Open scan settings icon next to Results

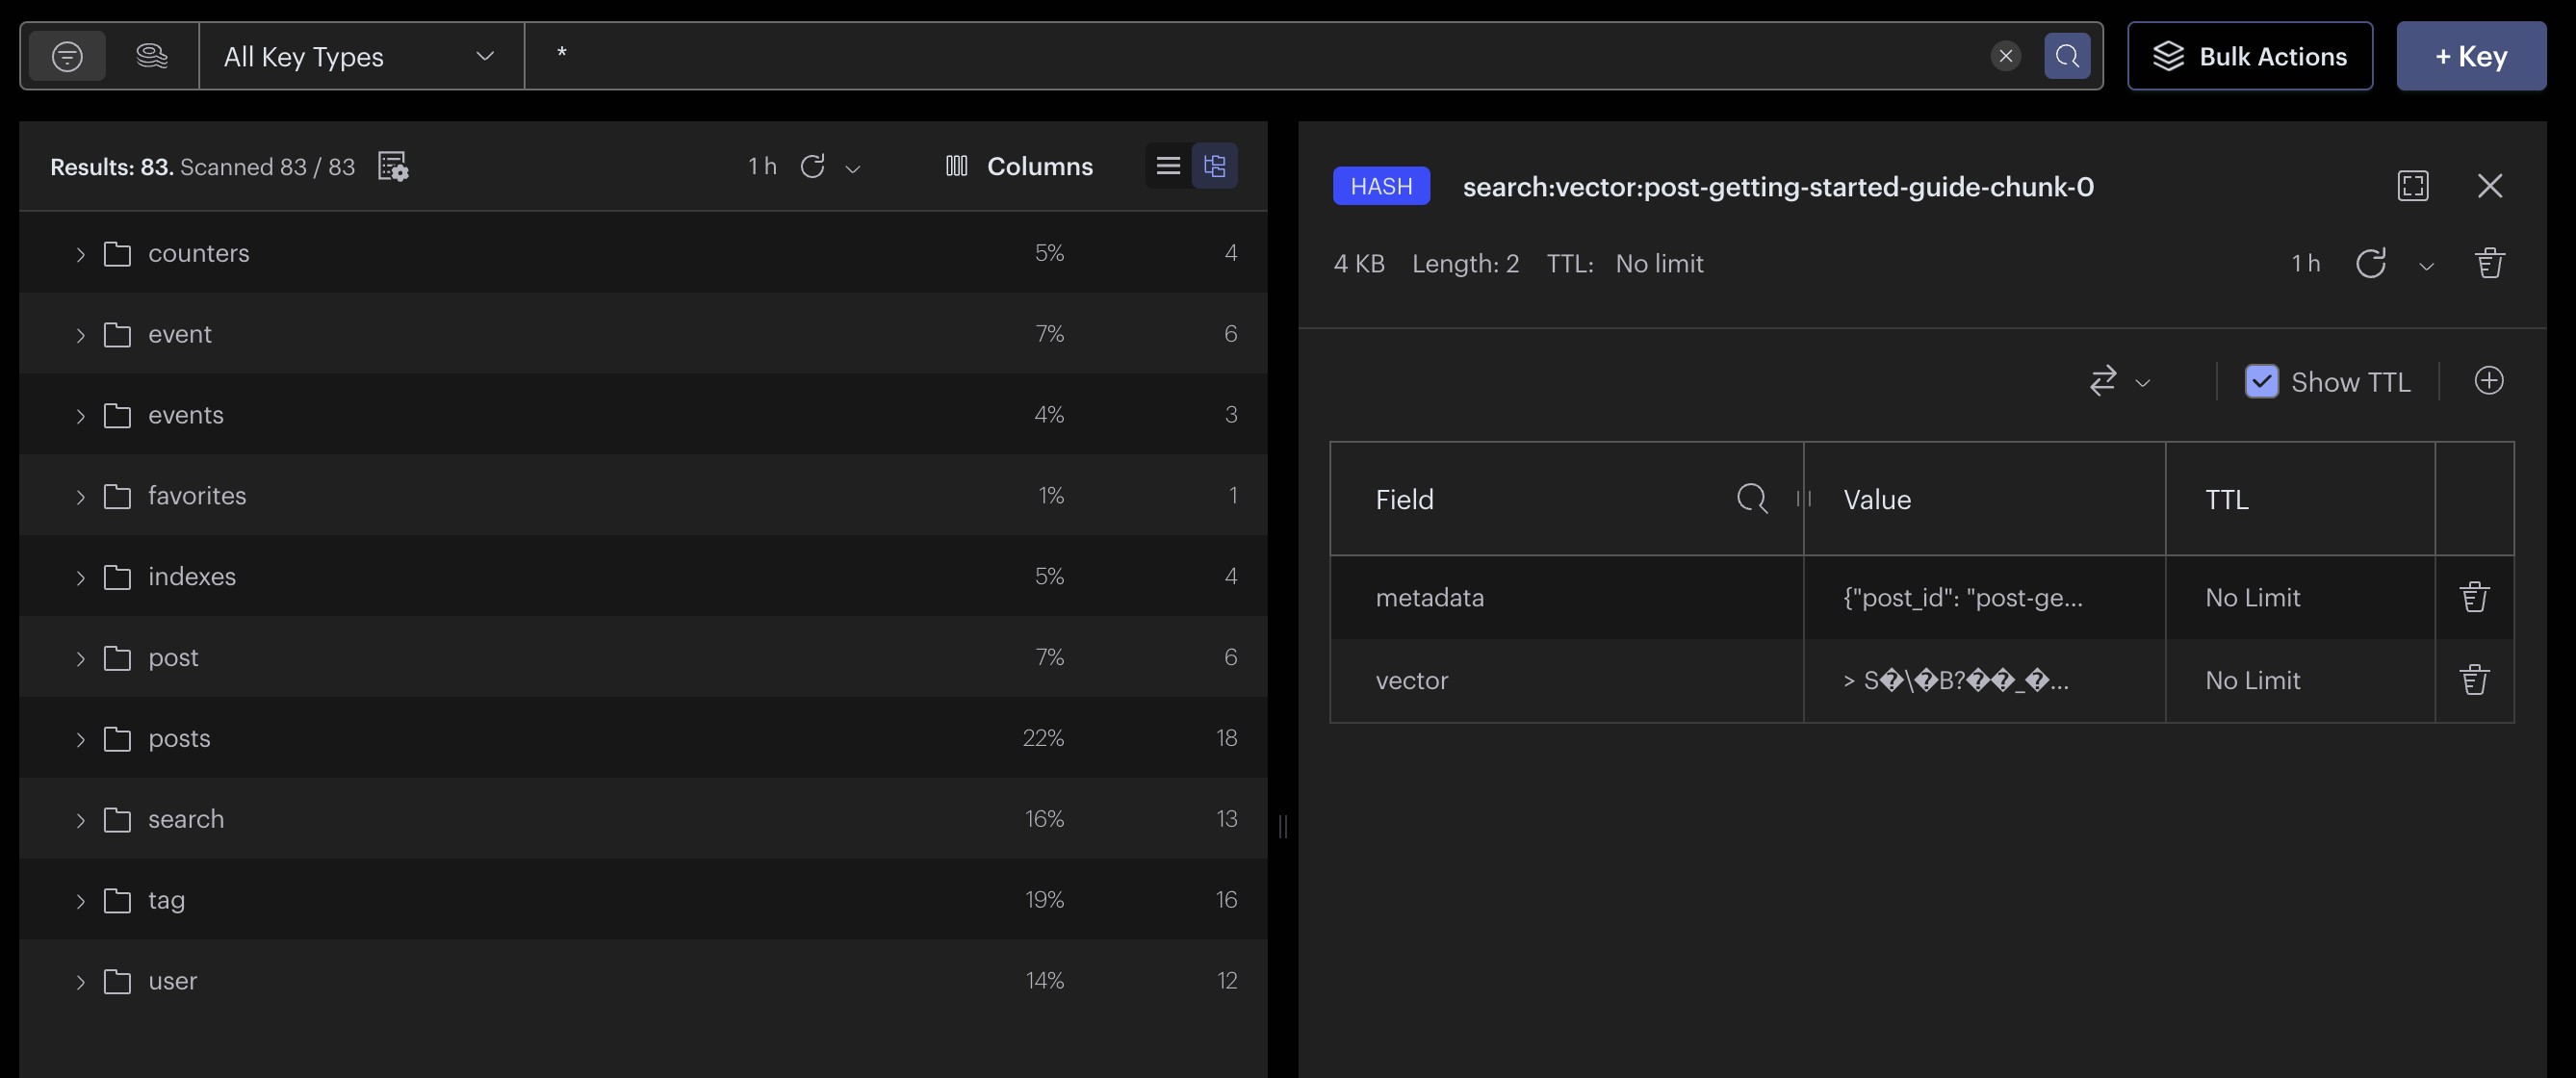pos(393,166)
